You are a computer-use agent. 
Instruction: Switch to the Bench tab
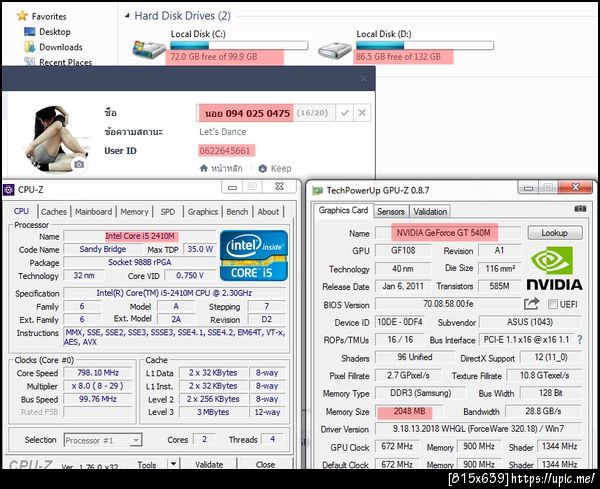pyautogui.click(x=237, y=212)
